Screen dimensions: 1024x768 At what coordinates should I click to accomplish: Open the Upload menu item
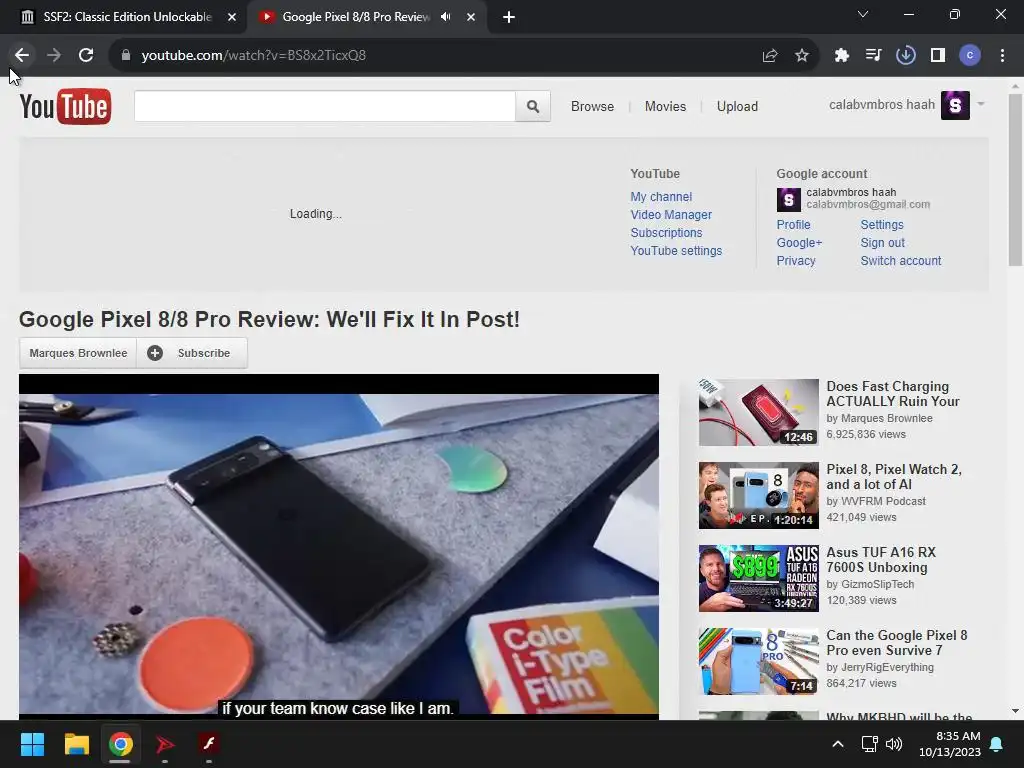(x=737, y=106)
